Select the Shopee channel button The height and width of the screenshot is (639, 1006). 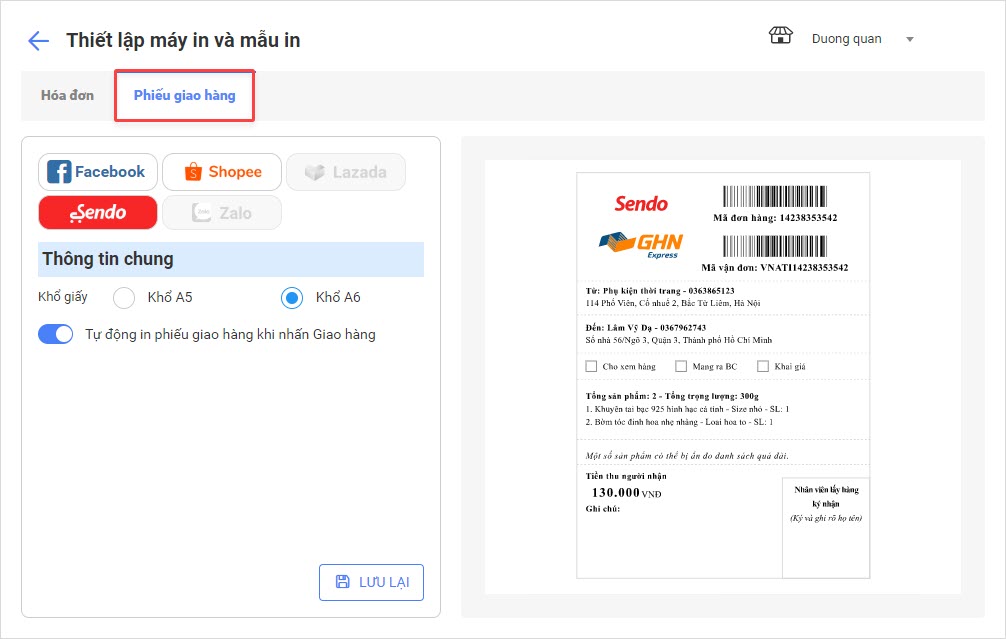pyautogui.click(x=222, y=172)
